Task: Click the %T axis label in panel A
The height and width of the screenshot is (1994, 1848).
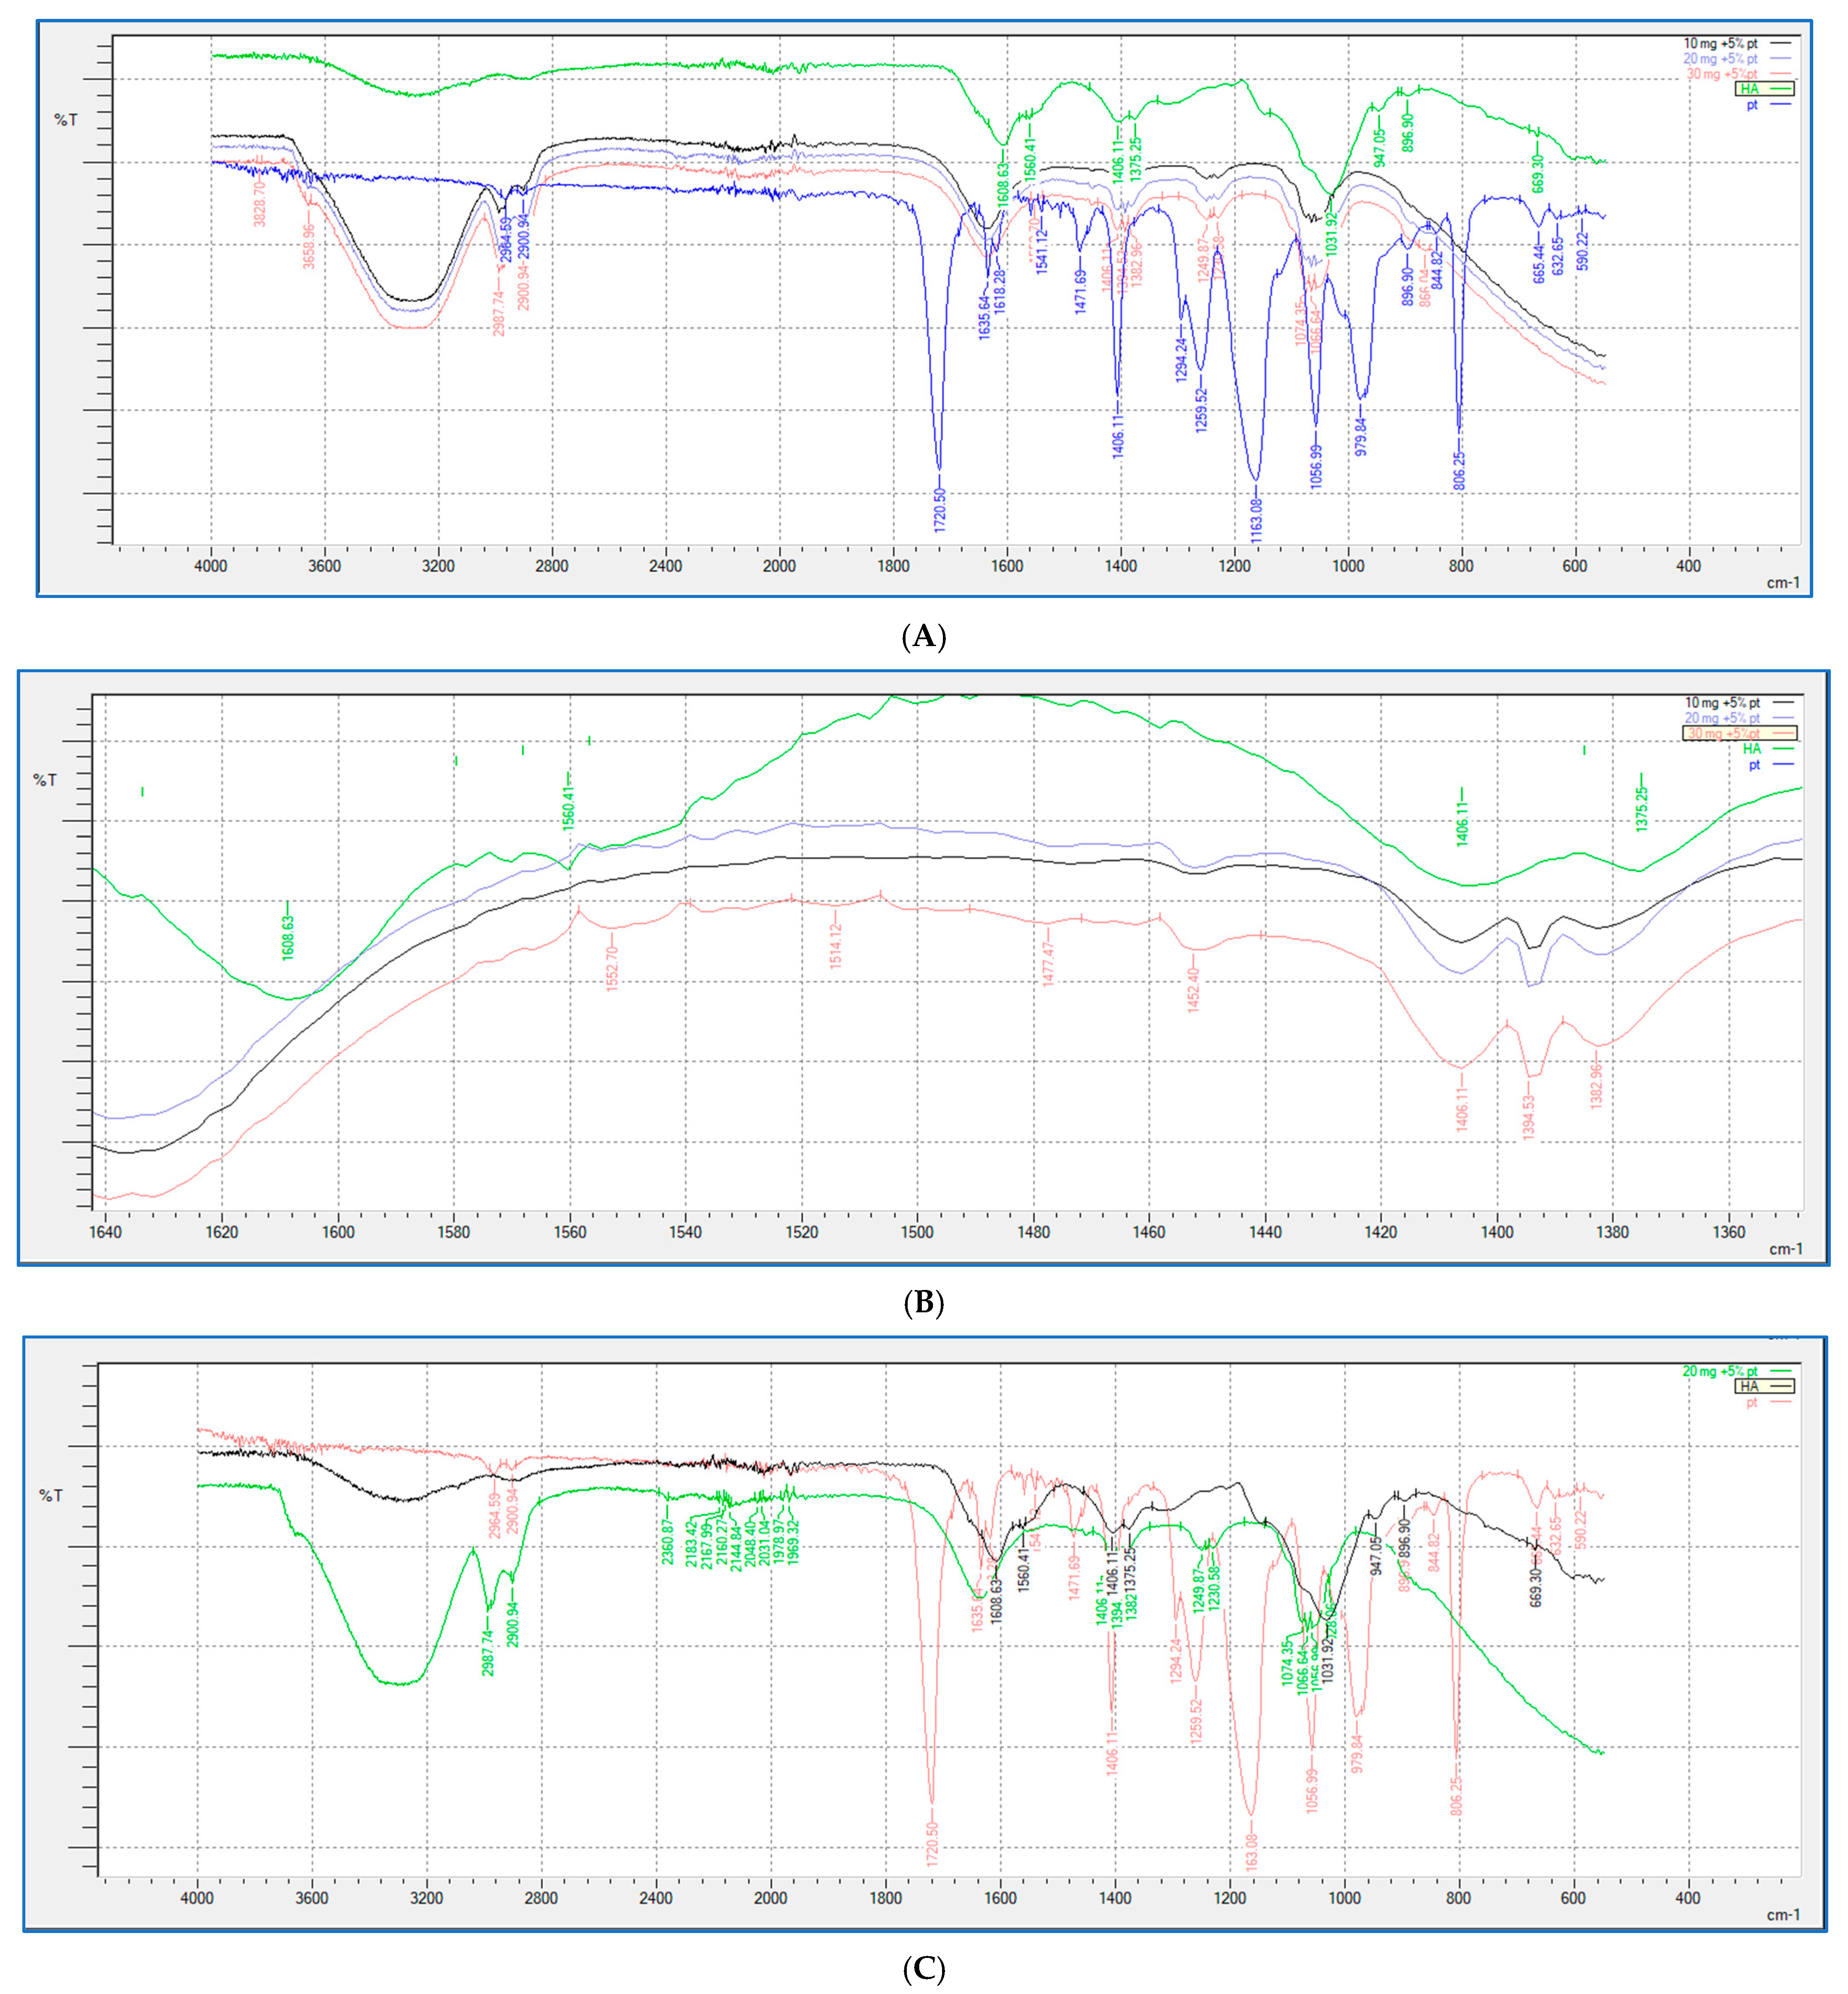Action: click(x=66, y=120)
